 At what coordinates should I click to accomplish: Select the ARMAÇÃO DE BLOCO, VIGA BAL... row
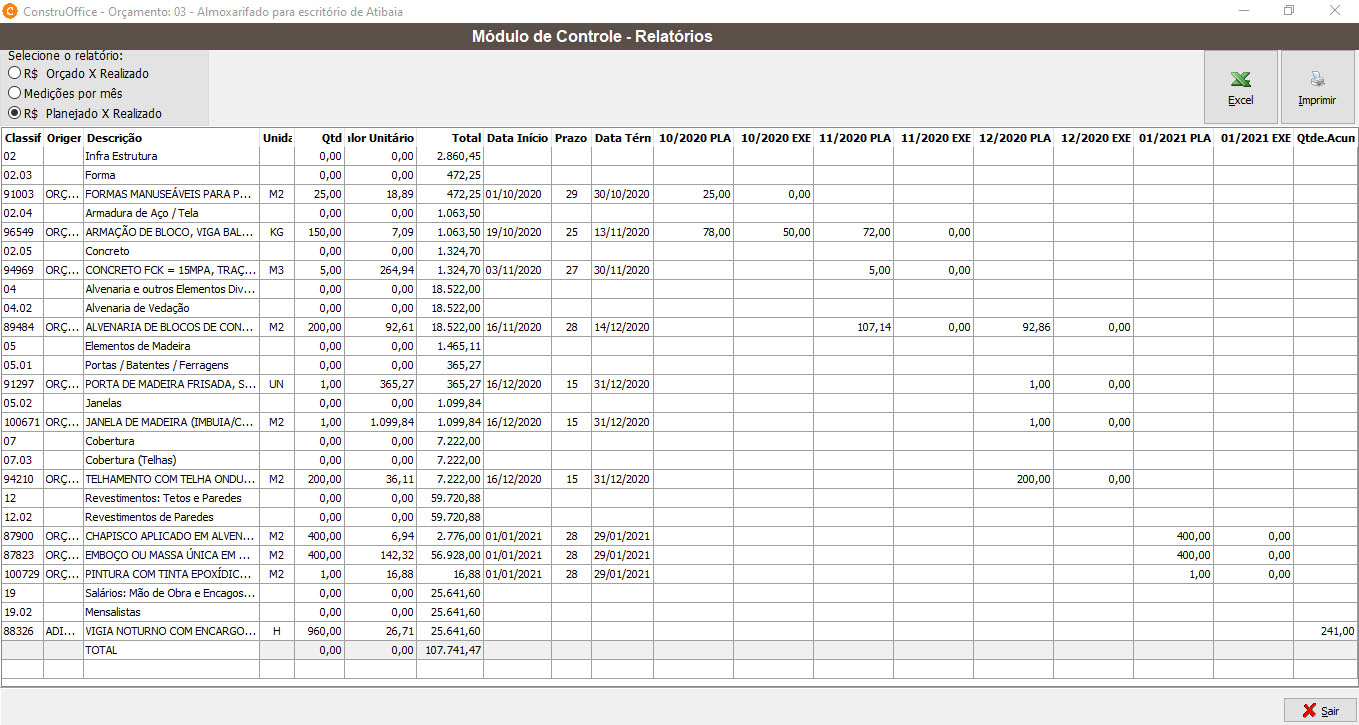679,232
